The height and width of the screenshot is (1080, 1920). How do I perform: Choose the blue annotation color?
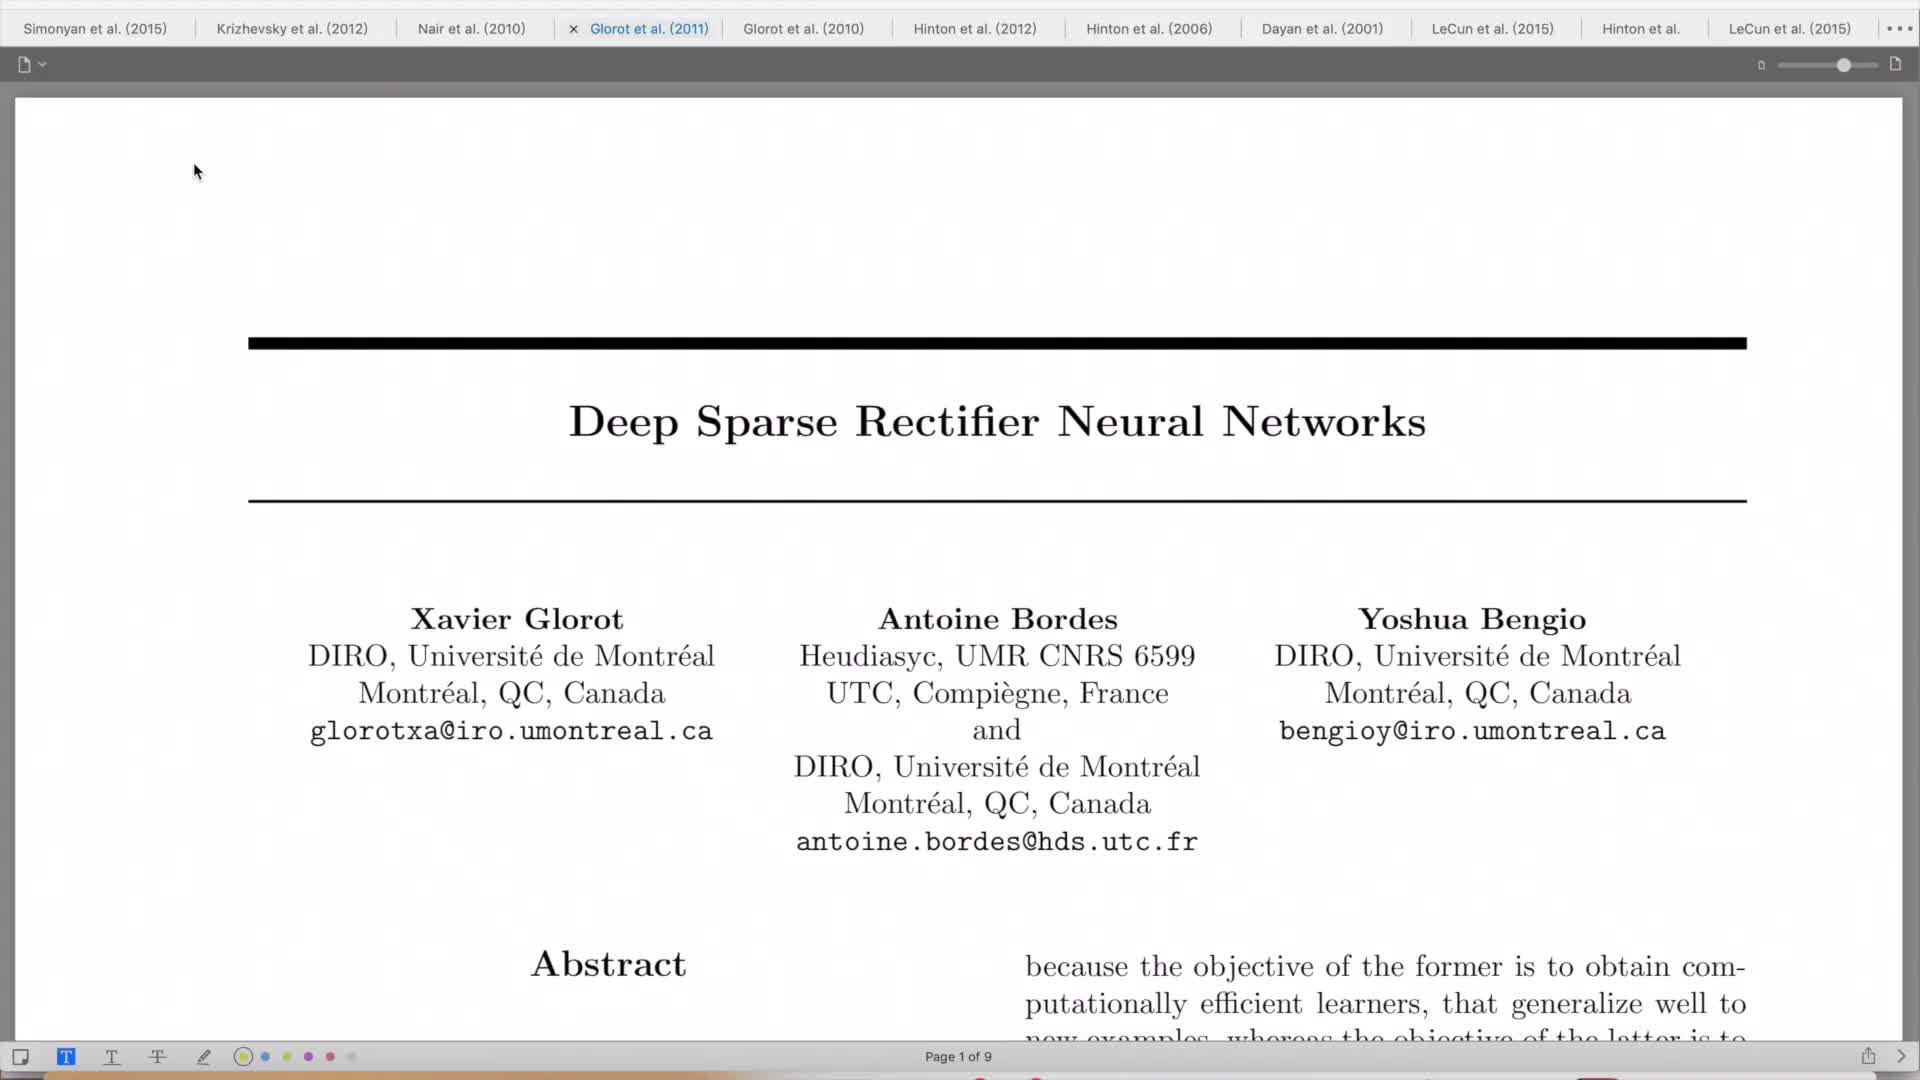coord(265,1057)
